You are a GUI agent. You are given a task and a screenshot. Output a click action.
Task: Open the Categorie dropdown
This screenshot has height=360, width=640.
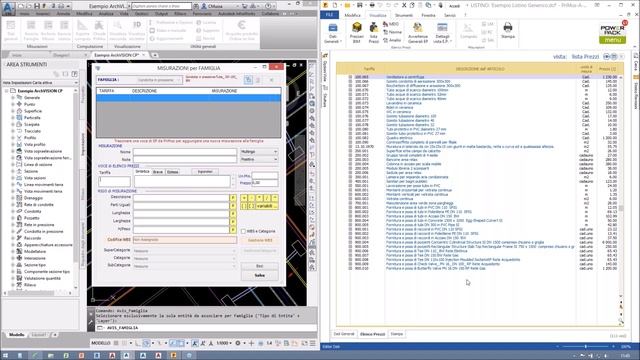tap(184, 258)
